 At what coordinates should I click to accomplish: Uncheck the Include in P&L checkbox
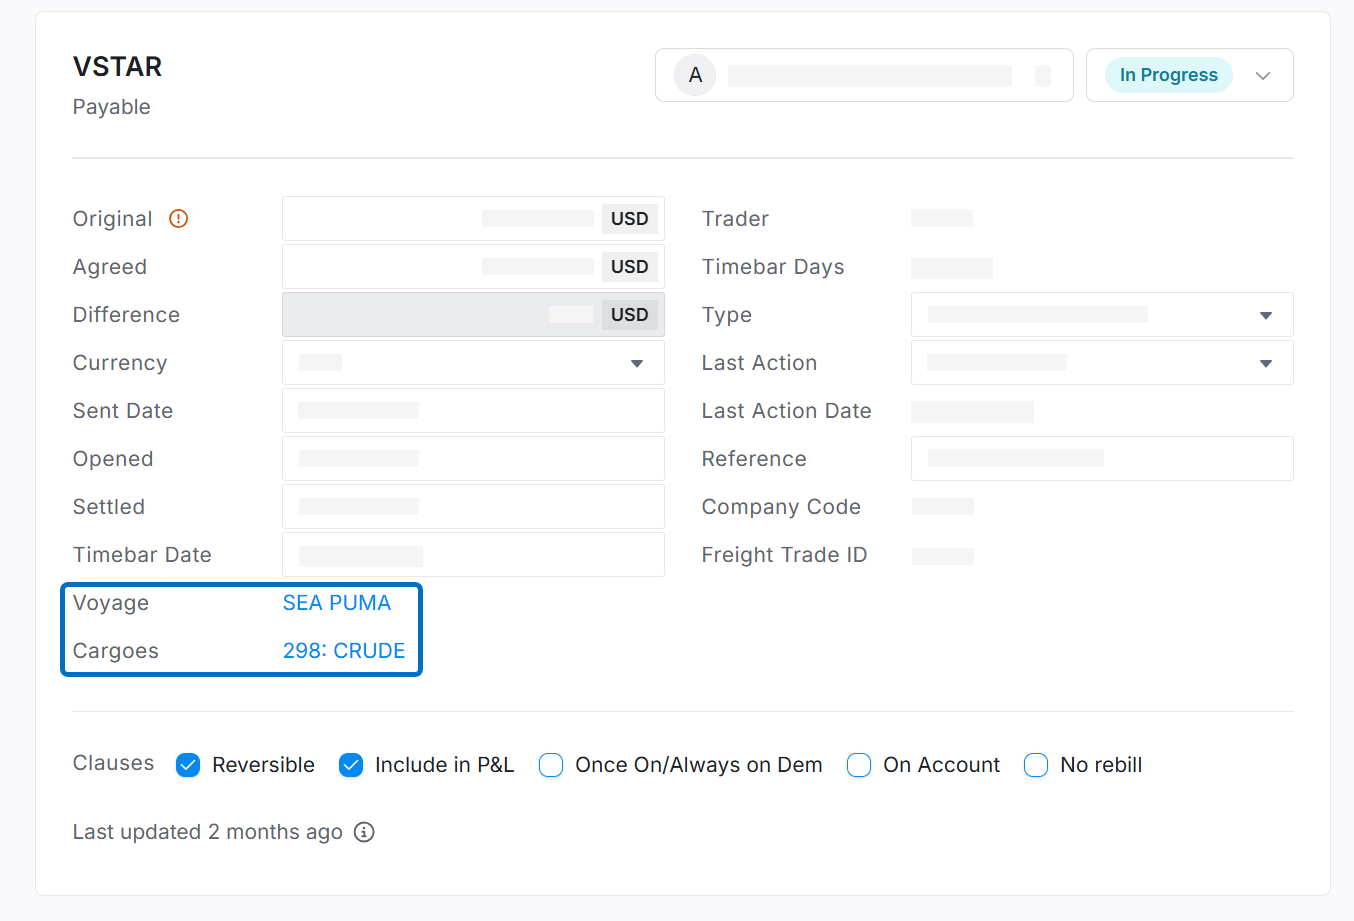click(351, 765)
